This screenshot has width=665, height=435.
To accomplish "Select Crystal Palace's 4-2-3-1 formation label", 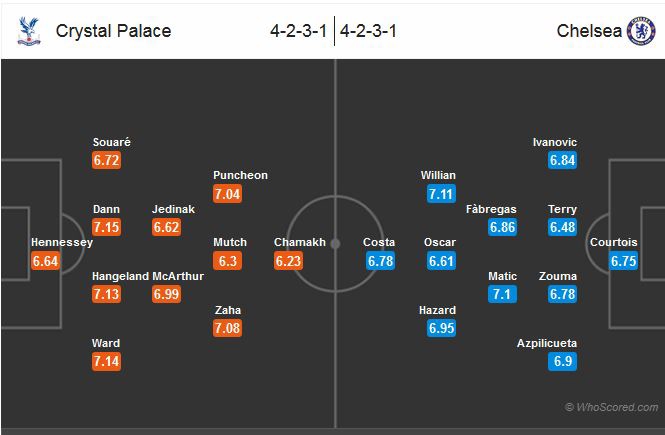I will pos(298,31).
